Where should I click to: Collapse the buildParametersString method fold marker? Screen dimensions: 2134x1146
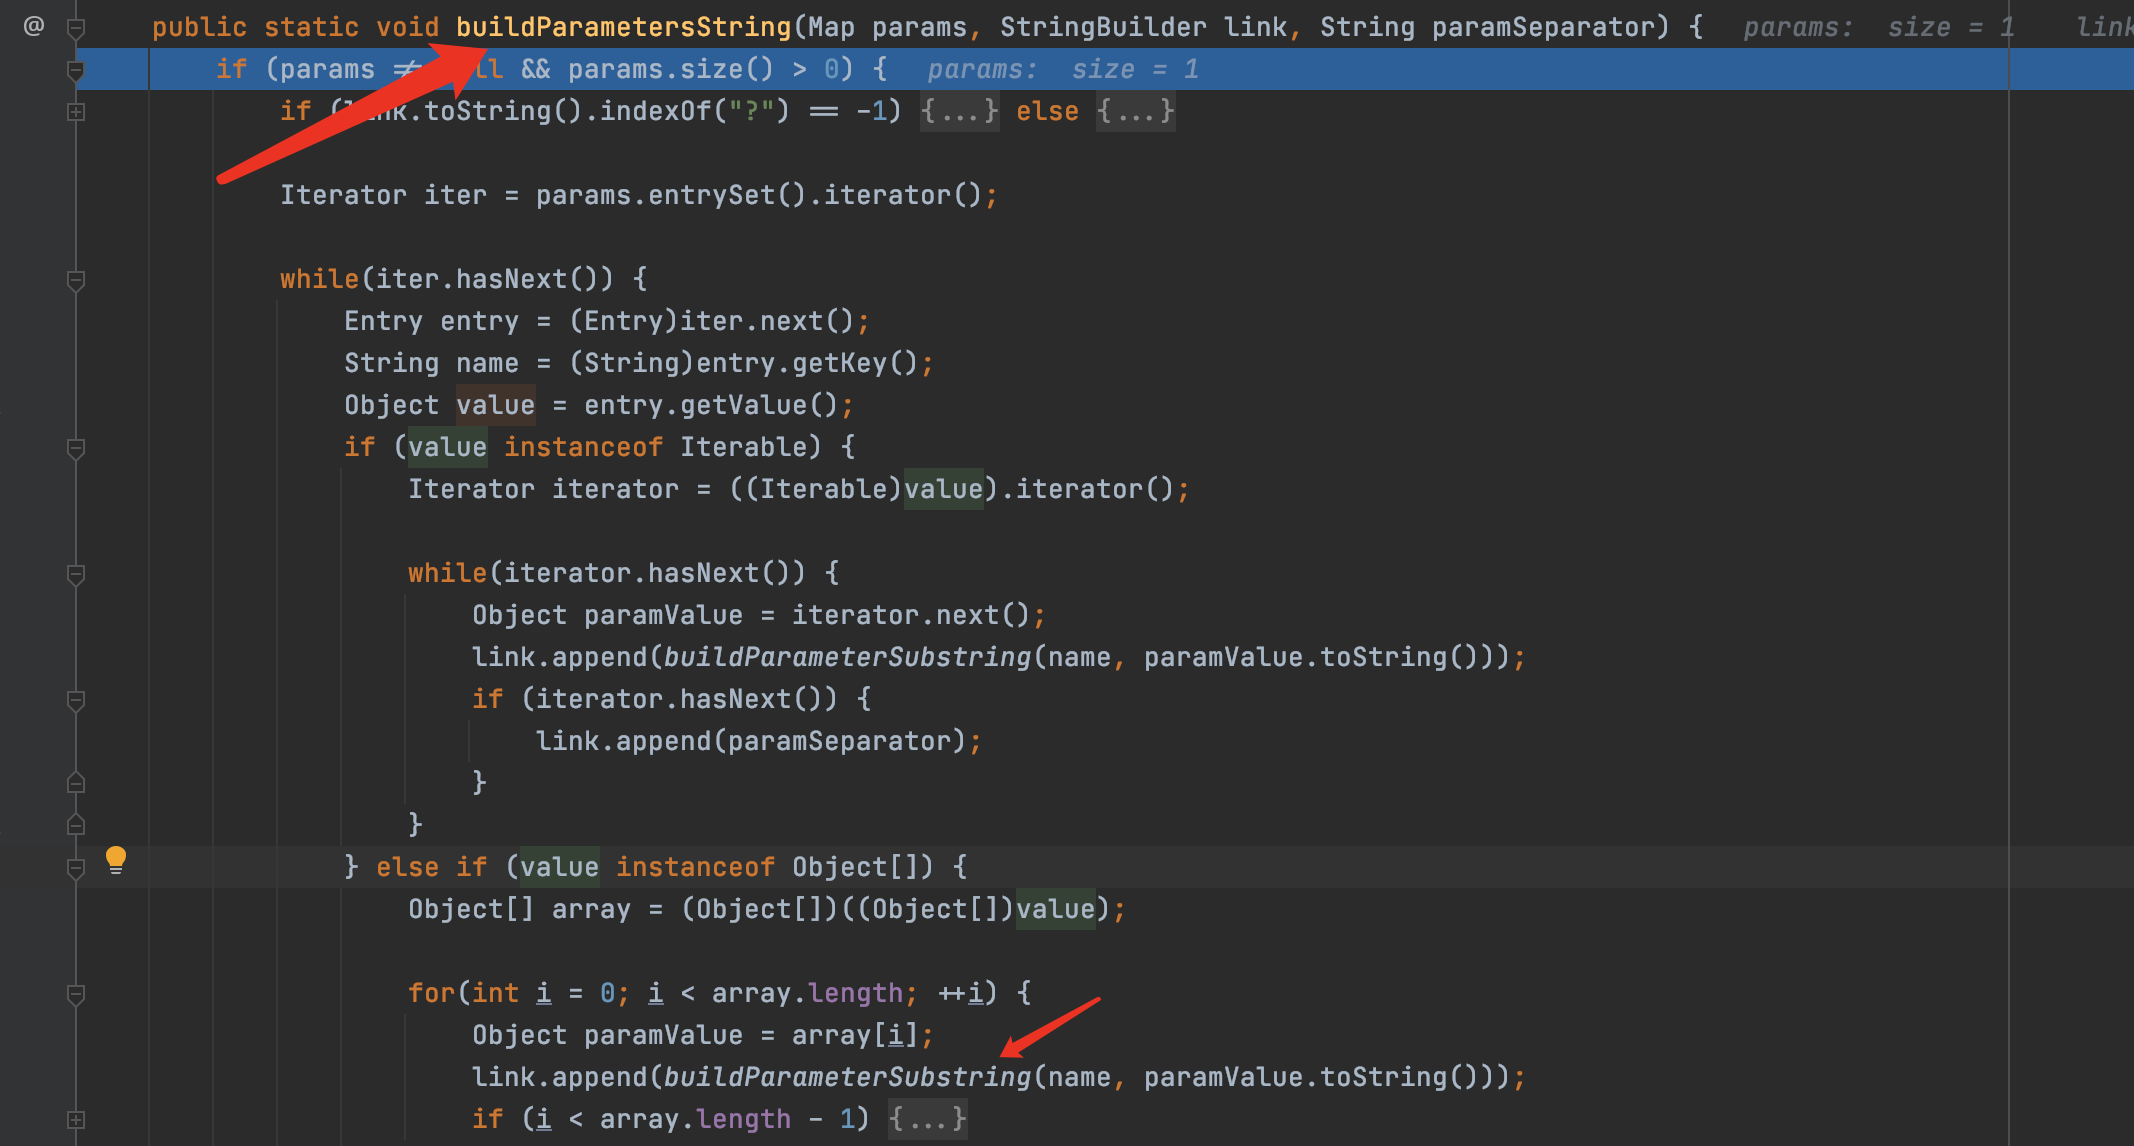pyautogui.click(x=76, y=27)
